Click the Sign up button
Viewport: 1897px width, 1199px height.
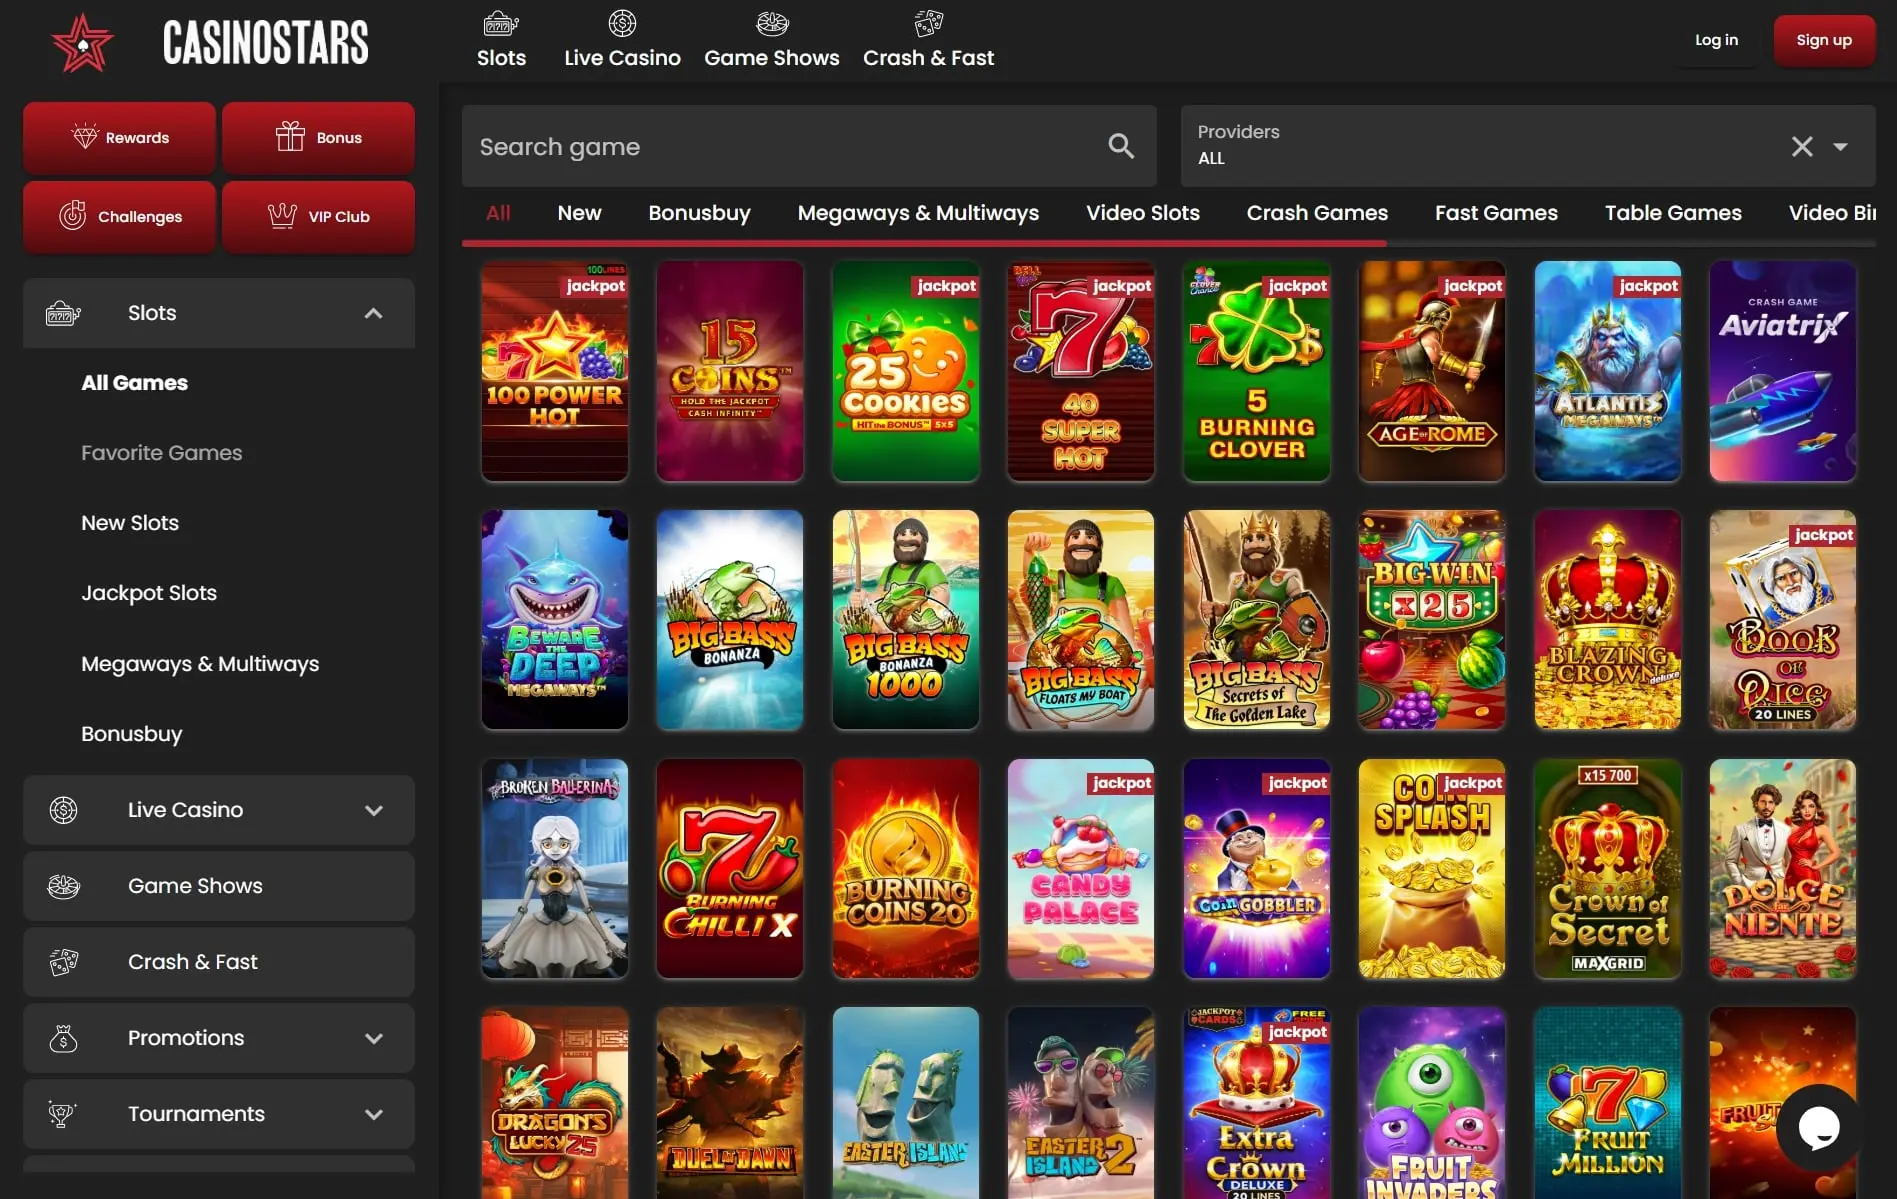1824,40
